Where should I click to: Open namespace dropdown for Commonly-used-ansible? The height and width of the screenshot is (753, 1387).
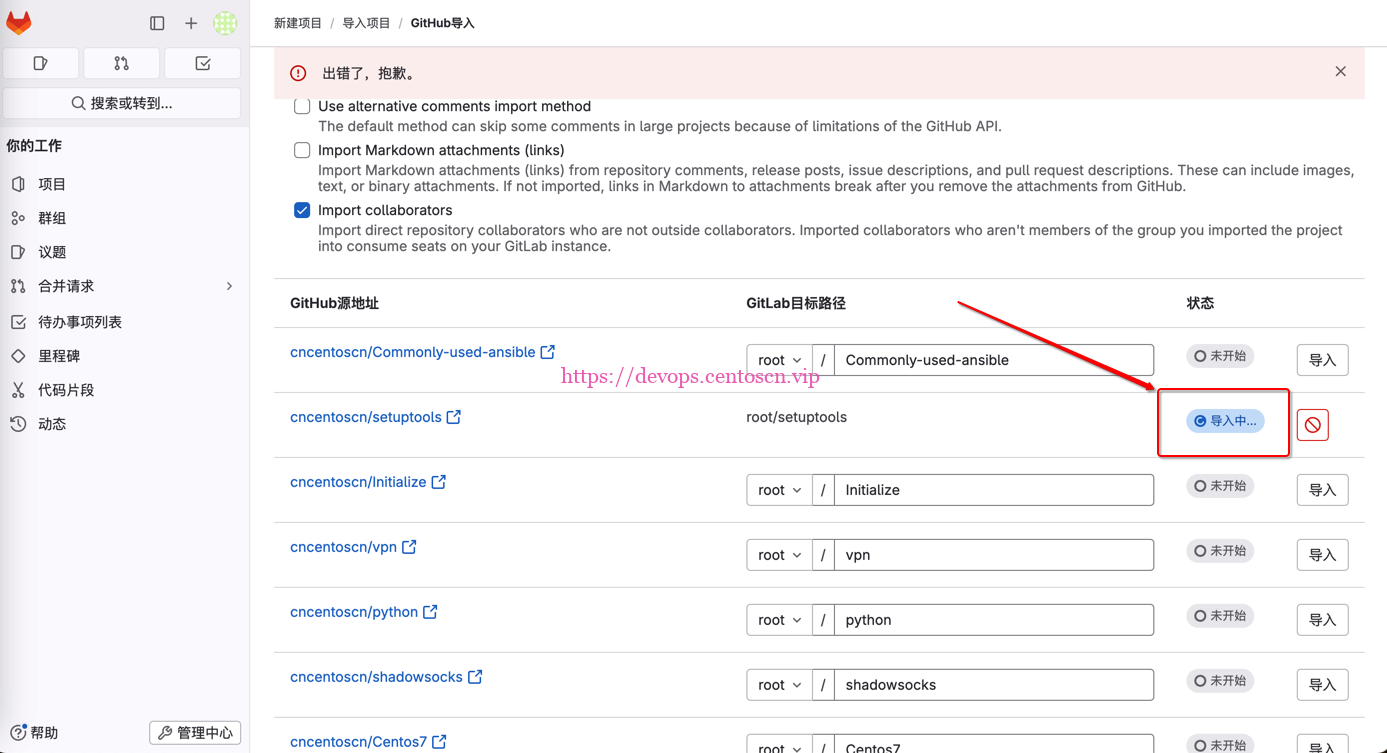tap(779, 360)
